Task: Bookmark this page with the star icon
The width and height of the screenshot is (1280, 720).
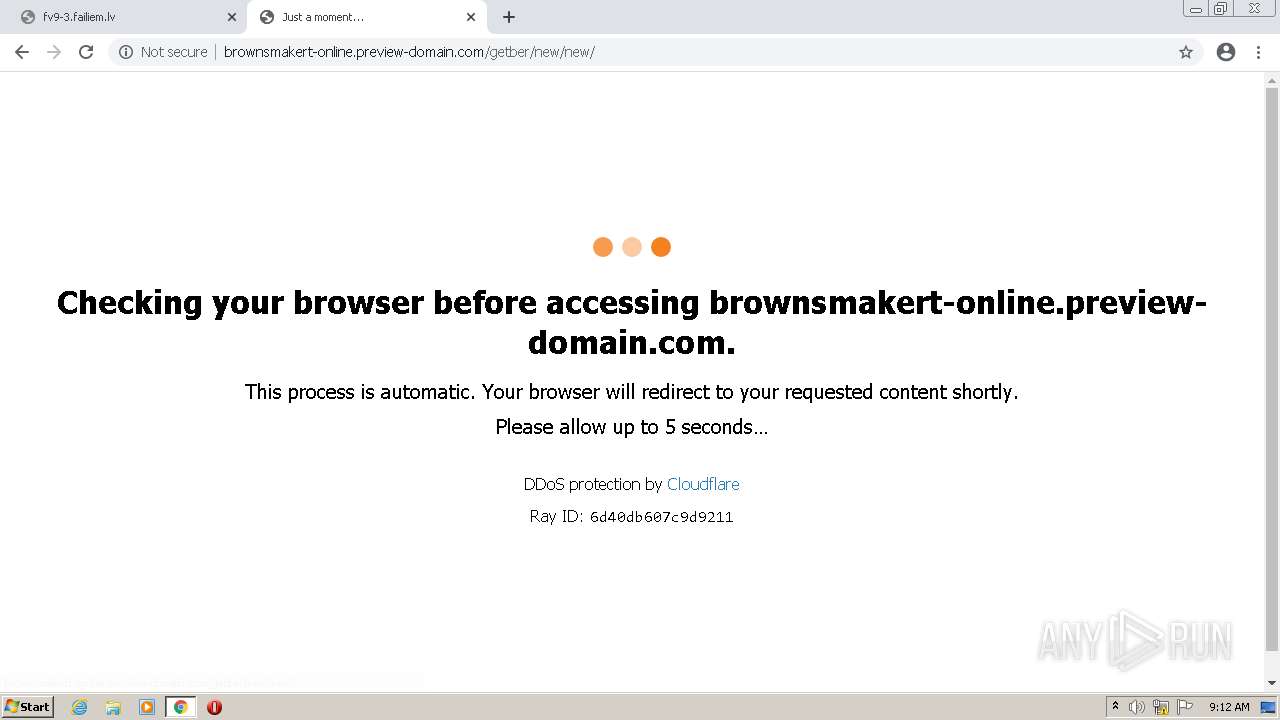Action: tap(1186, 52)
